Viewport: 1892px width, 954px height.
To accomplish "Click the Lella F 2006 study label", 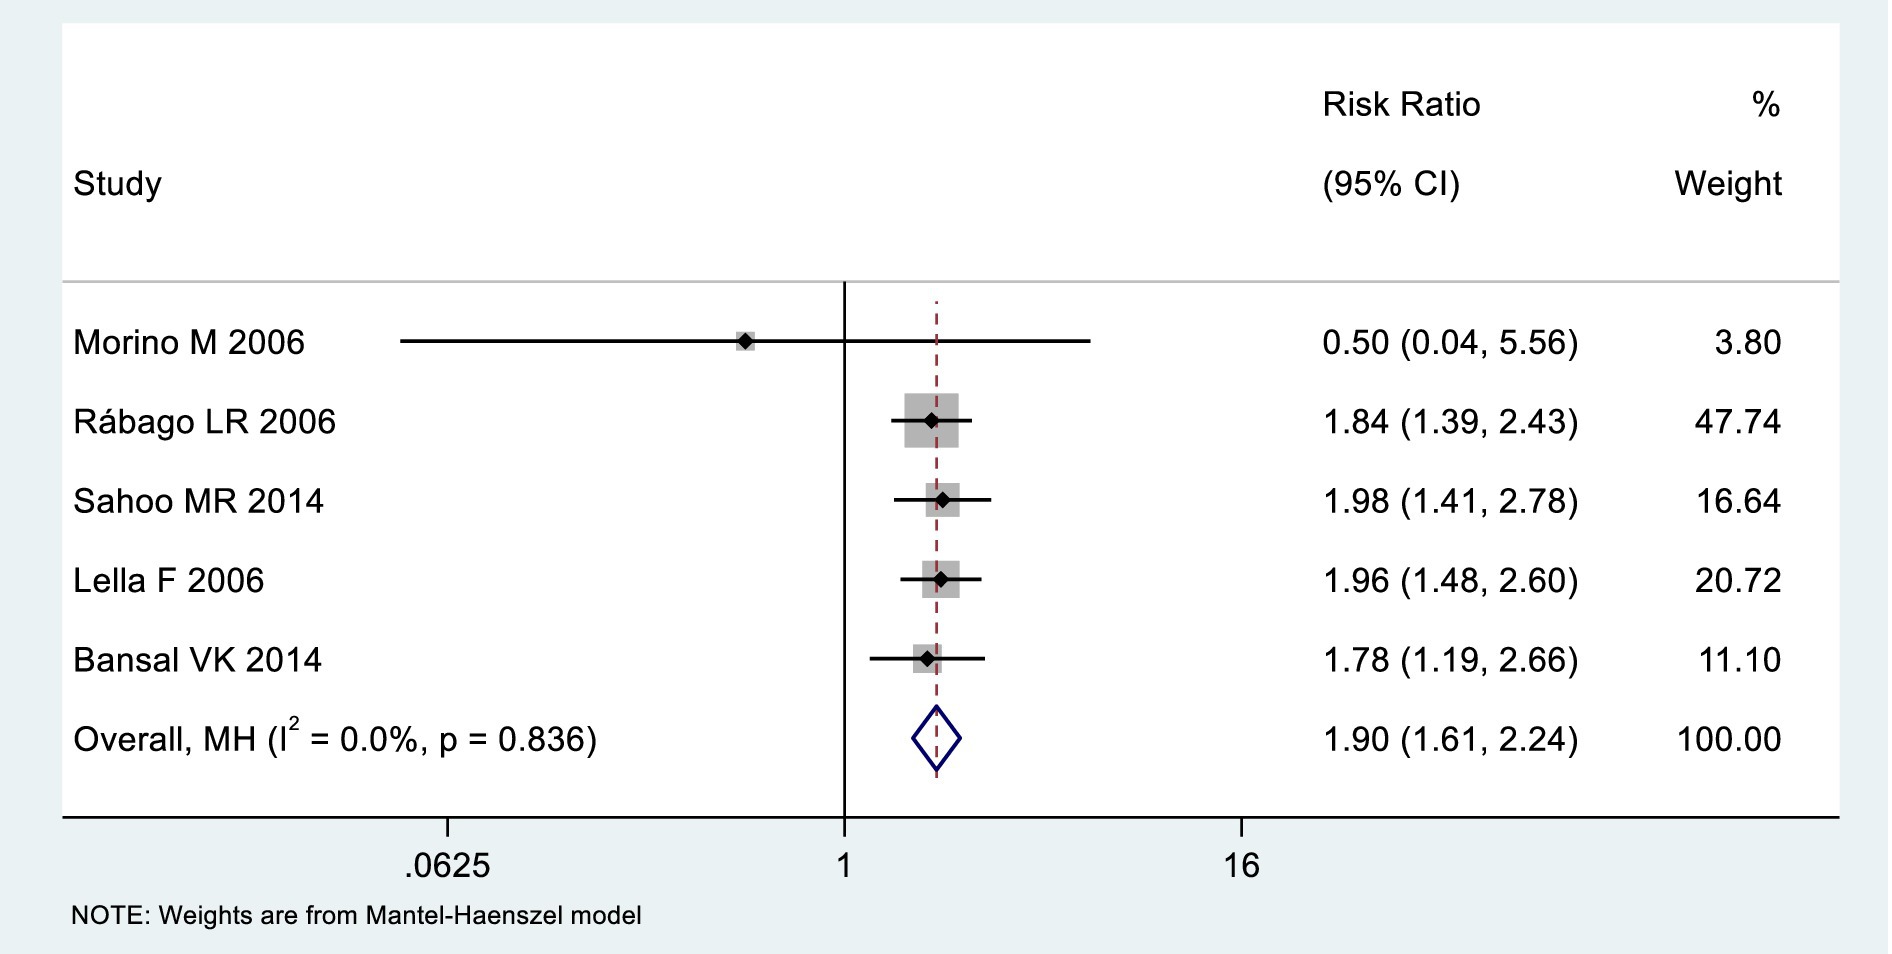I will [x=169, y=581].
